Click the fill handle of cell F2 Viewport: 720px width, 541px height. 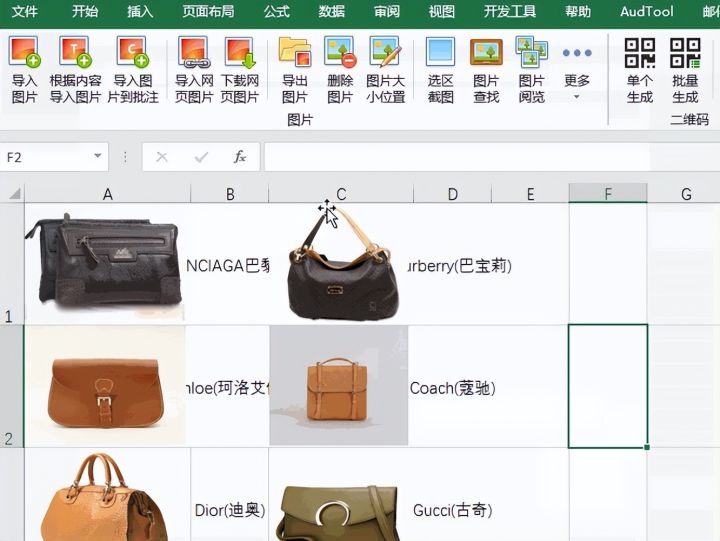coord(647,447)
